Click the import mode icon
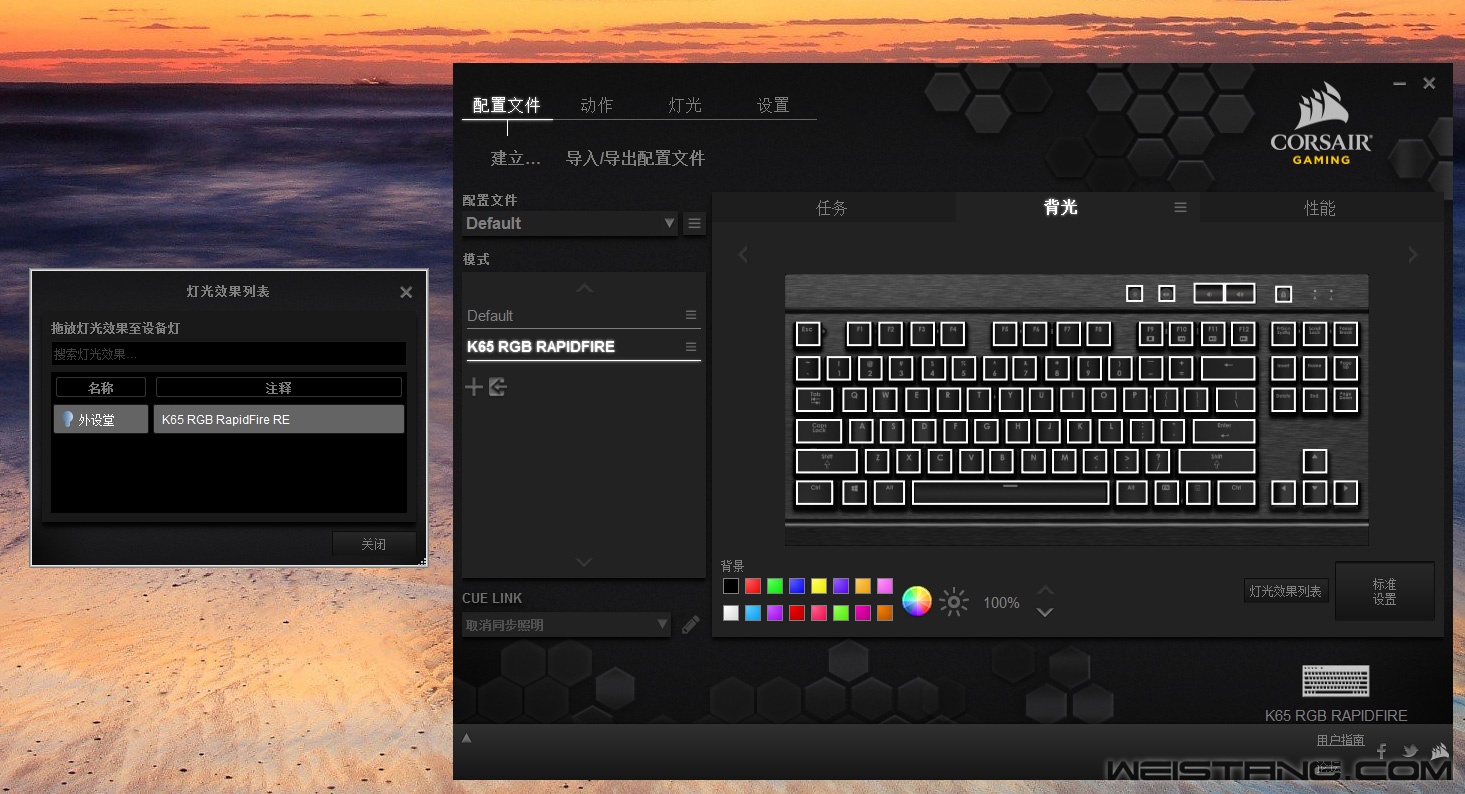The width and height of the screenshot is (1465, 794). click(498, 387)
